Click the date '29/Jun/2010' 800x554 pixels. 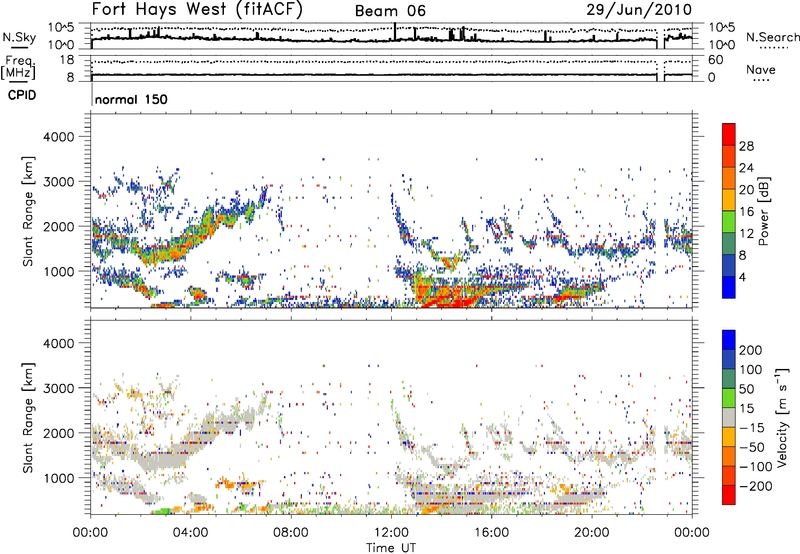pos(639,10)
